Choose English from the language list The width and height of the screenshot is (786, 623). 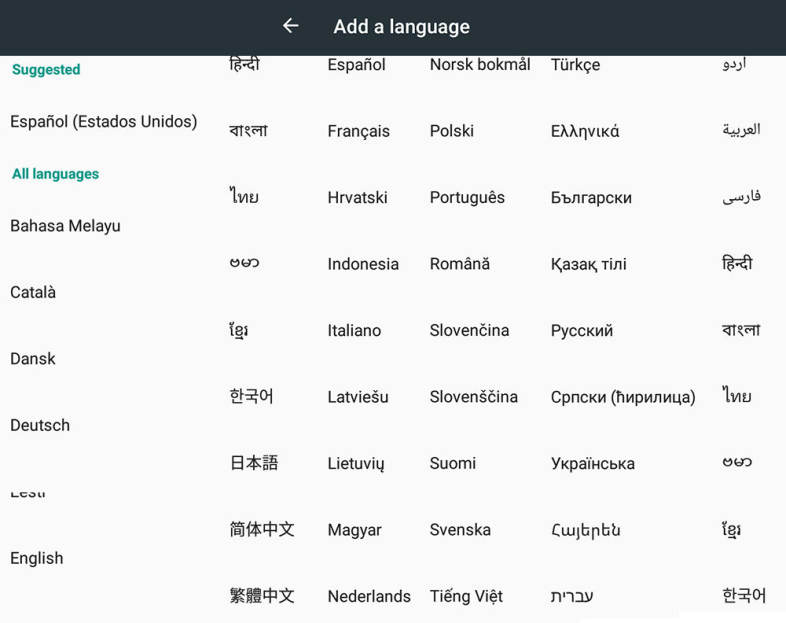coord(37,559)
